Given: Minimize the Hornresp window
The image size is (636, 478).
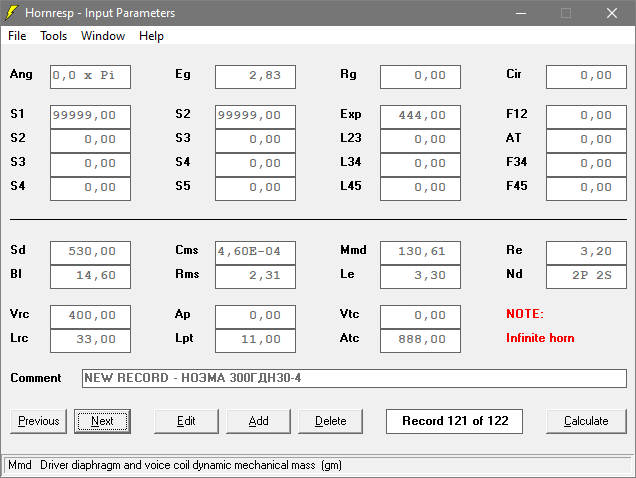Looking at the screenshot, I should coord(519,13).
